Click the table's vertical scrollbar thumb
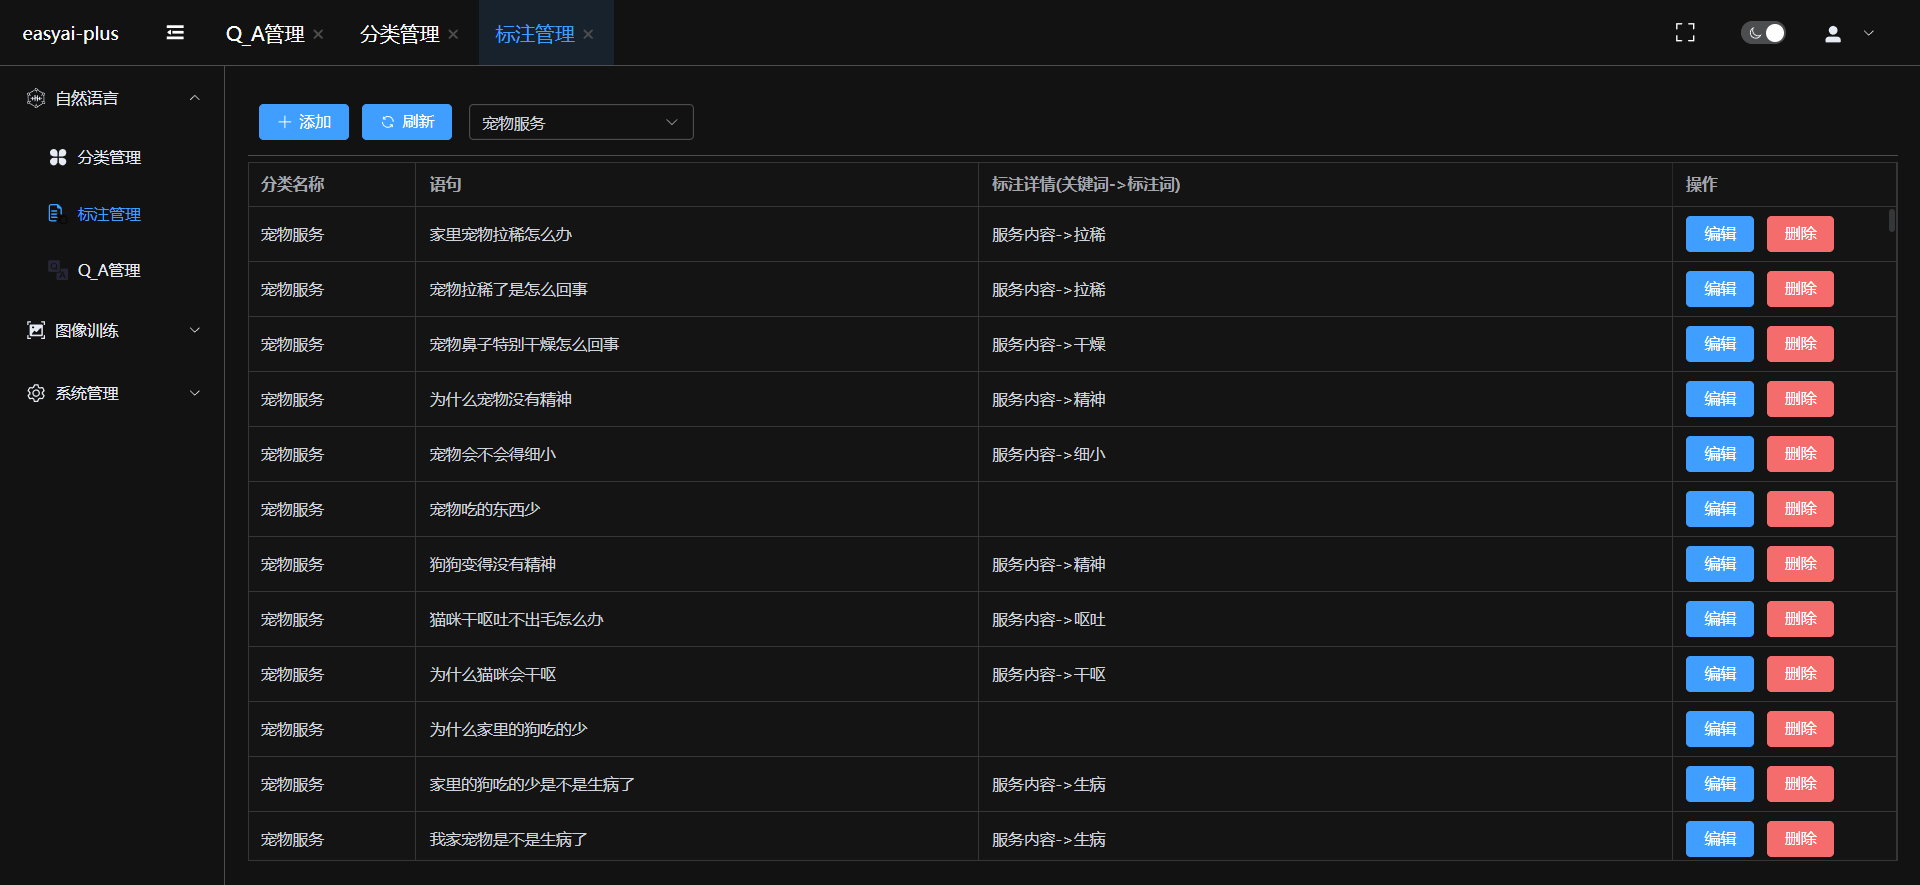Viewport: 1920px width, 885px height. (1892, 220)
